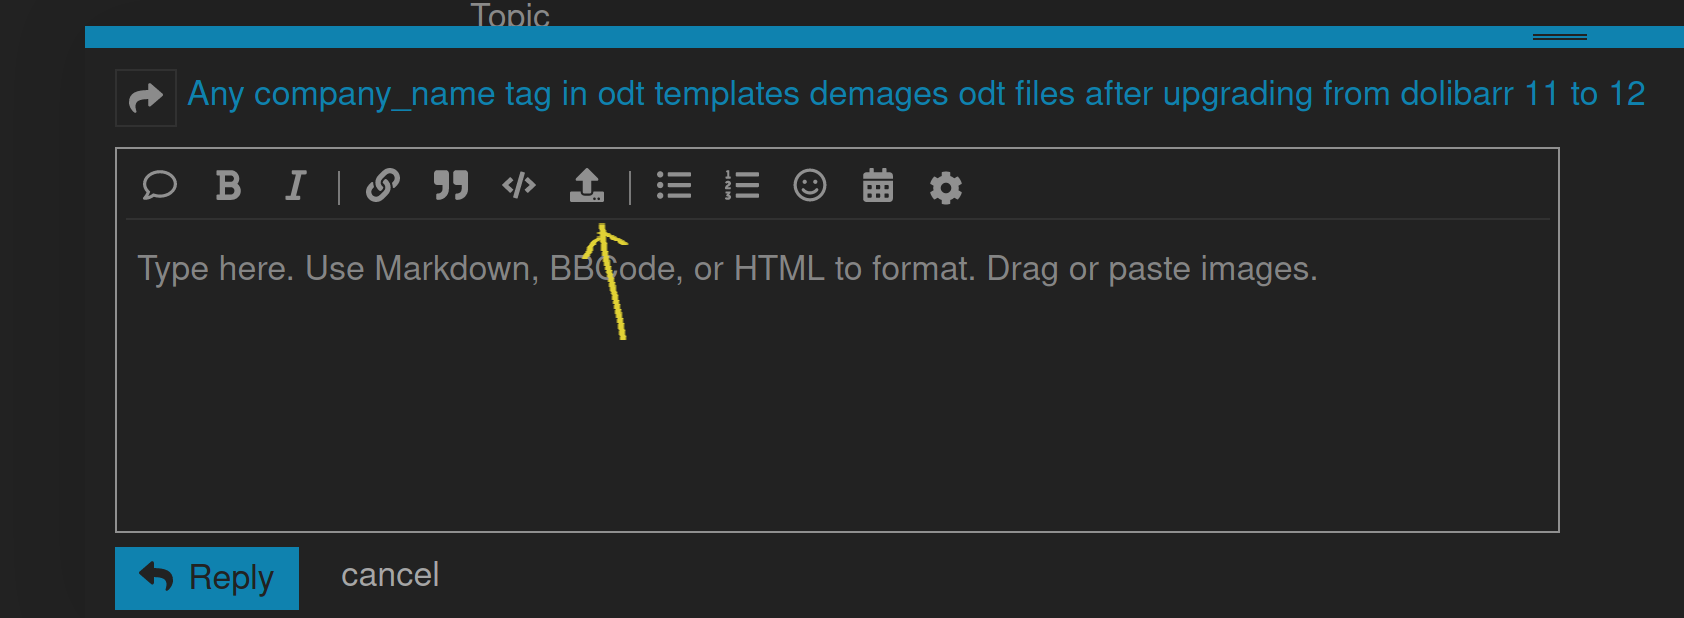Insert a blockquote using the quotation icon

point(451,186)
